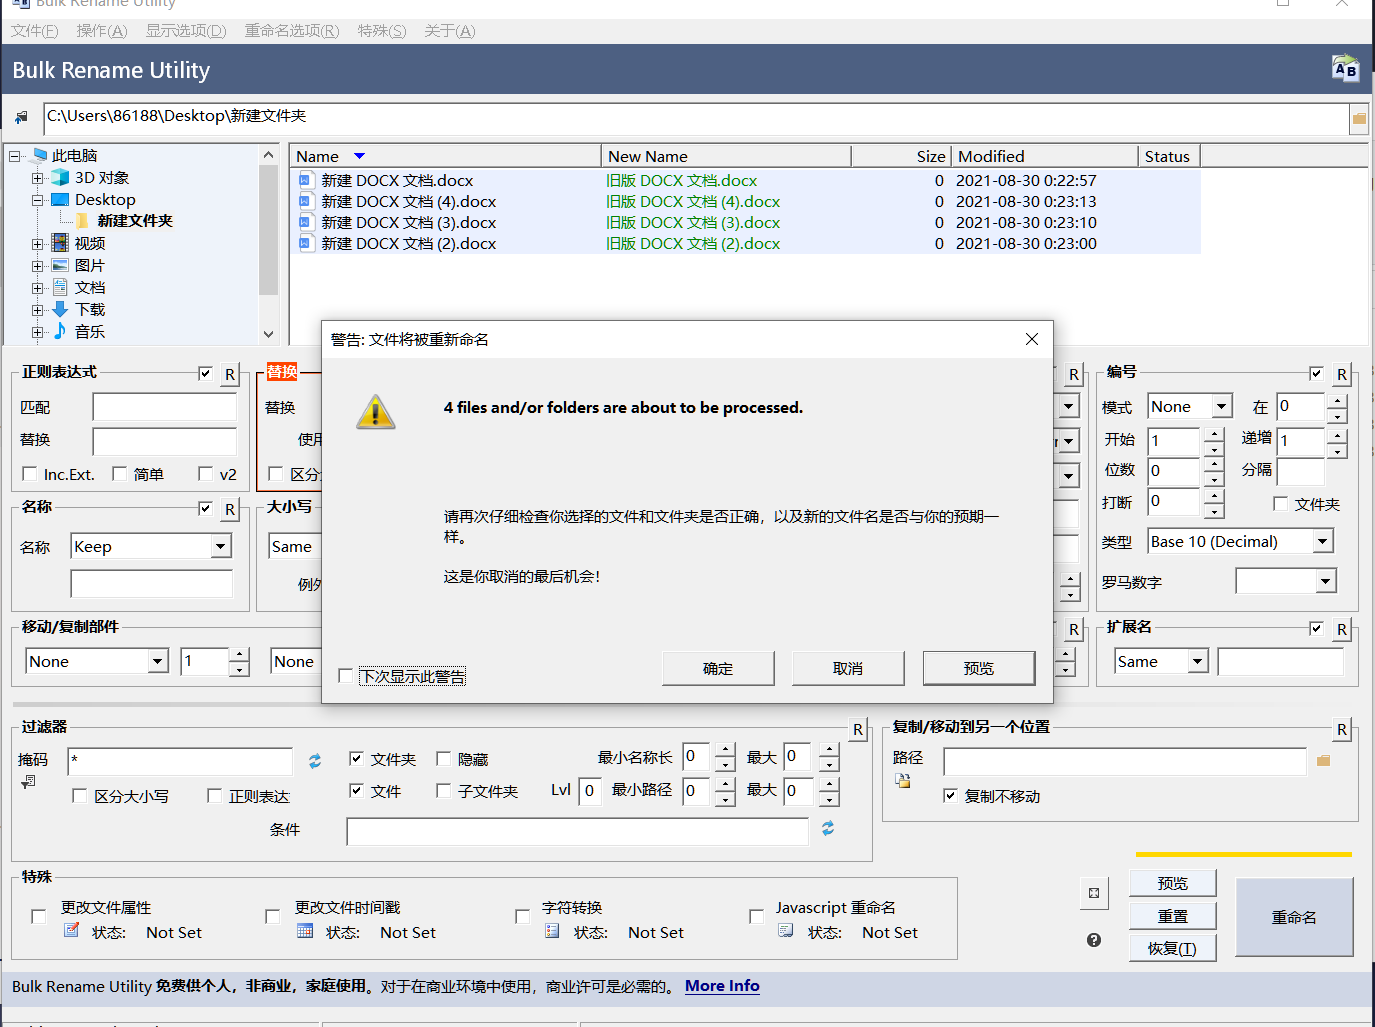The height and width of the screenshot is (1027, 1375).
Task: Toggle the 隐藏 hidden files checkbox
Action: pyautogui.click(x=443, y=758)
